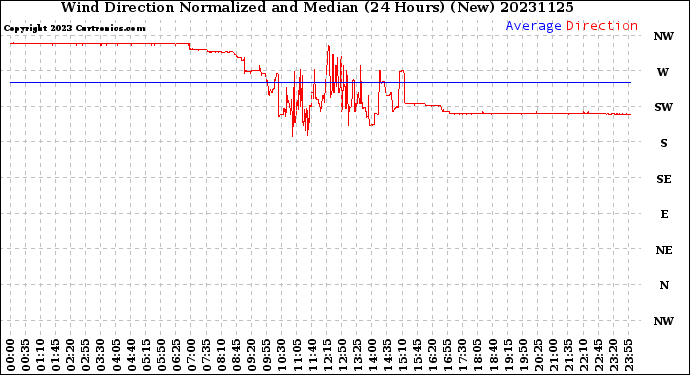690x375 pixels.
Task: Select the "16:20" time axis label
Action: click(x=432, y=355)
